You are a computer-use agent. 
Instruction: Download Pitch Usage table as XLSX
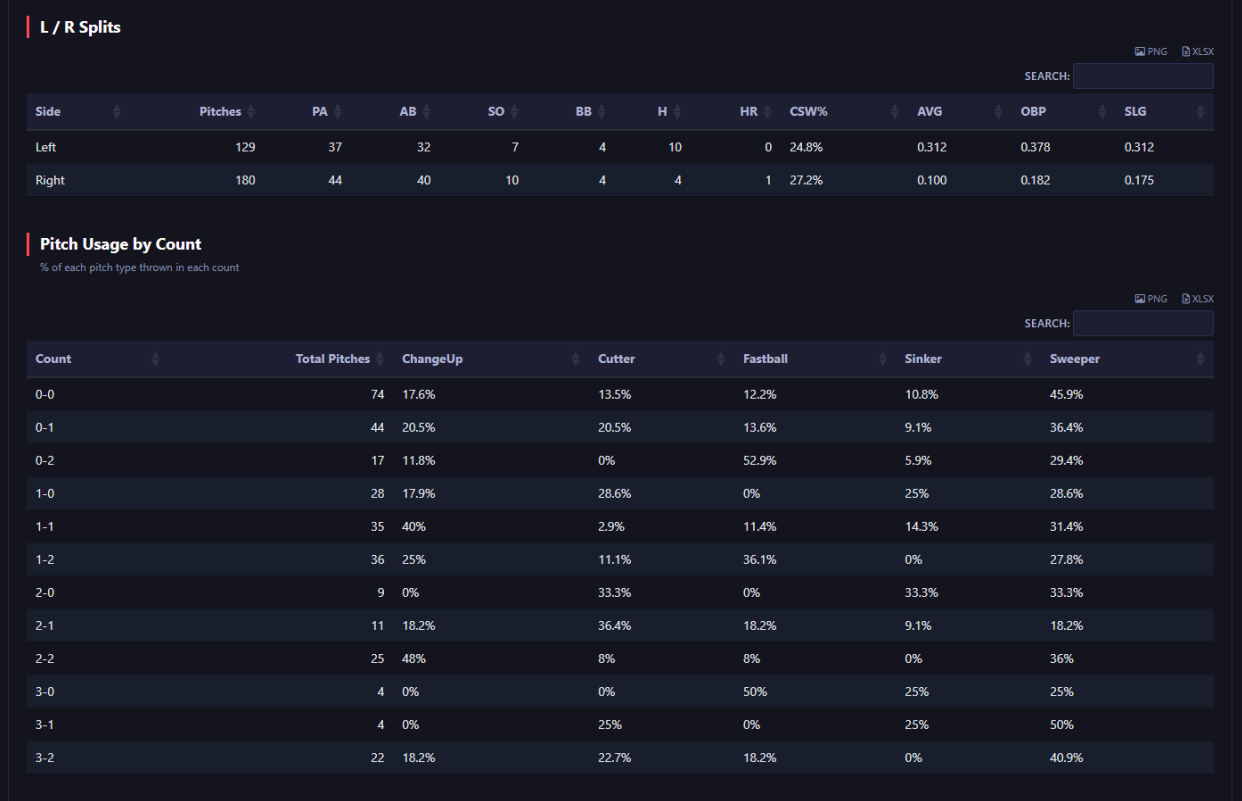pos(1197,299)
